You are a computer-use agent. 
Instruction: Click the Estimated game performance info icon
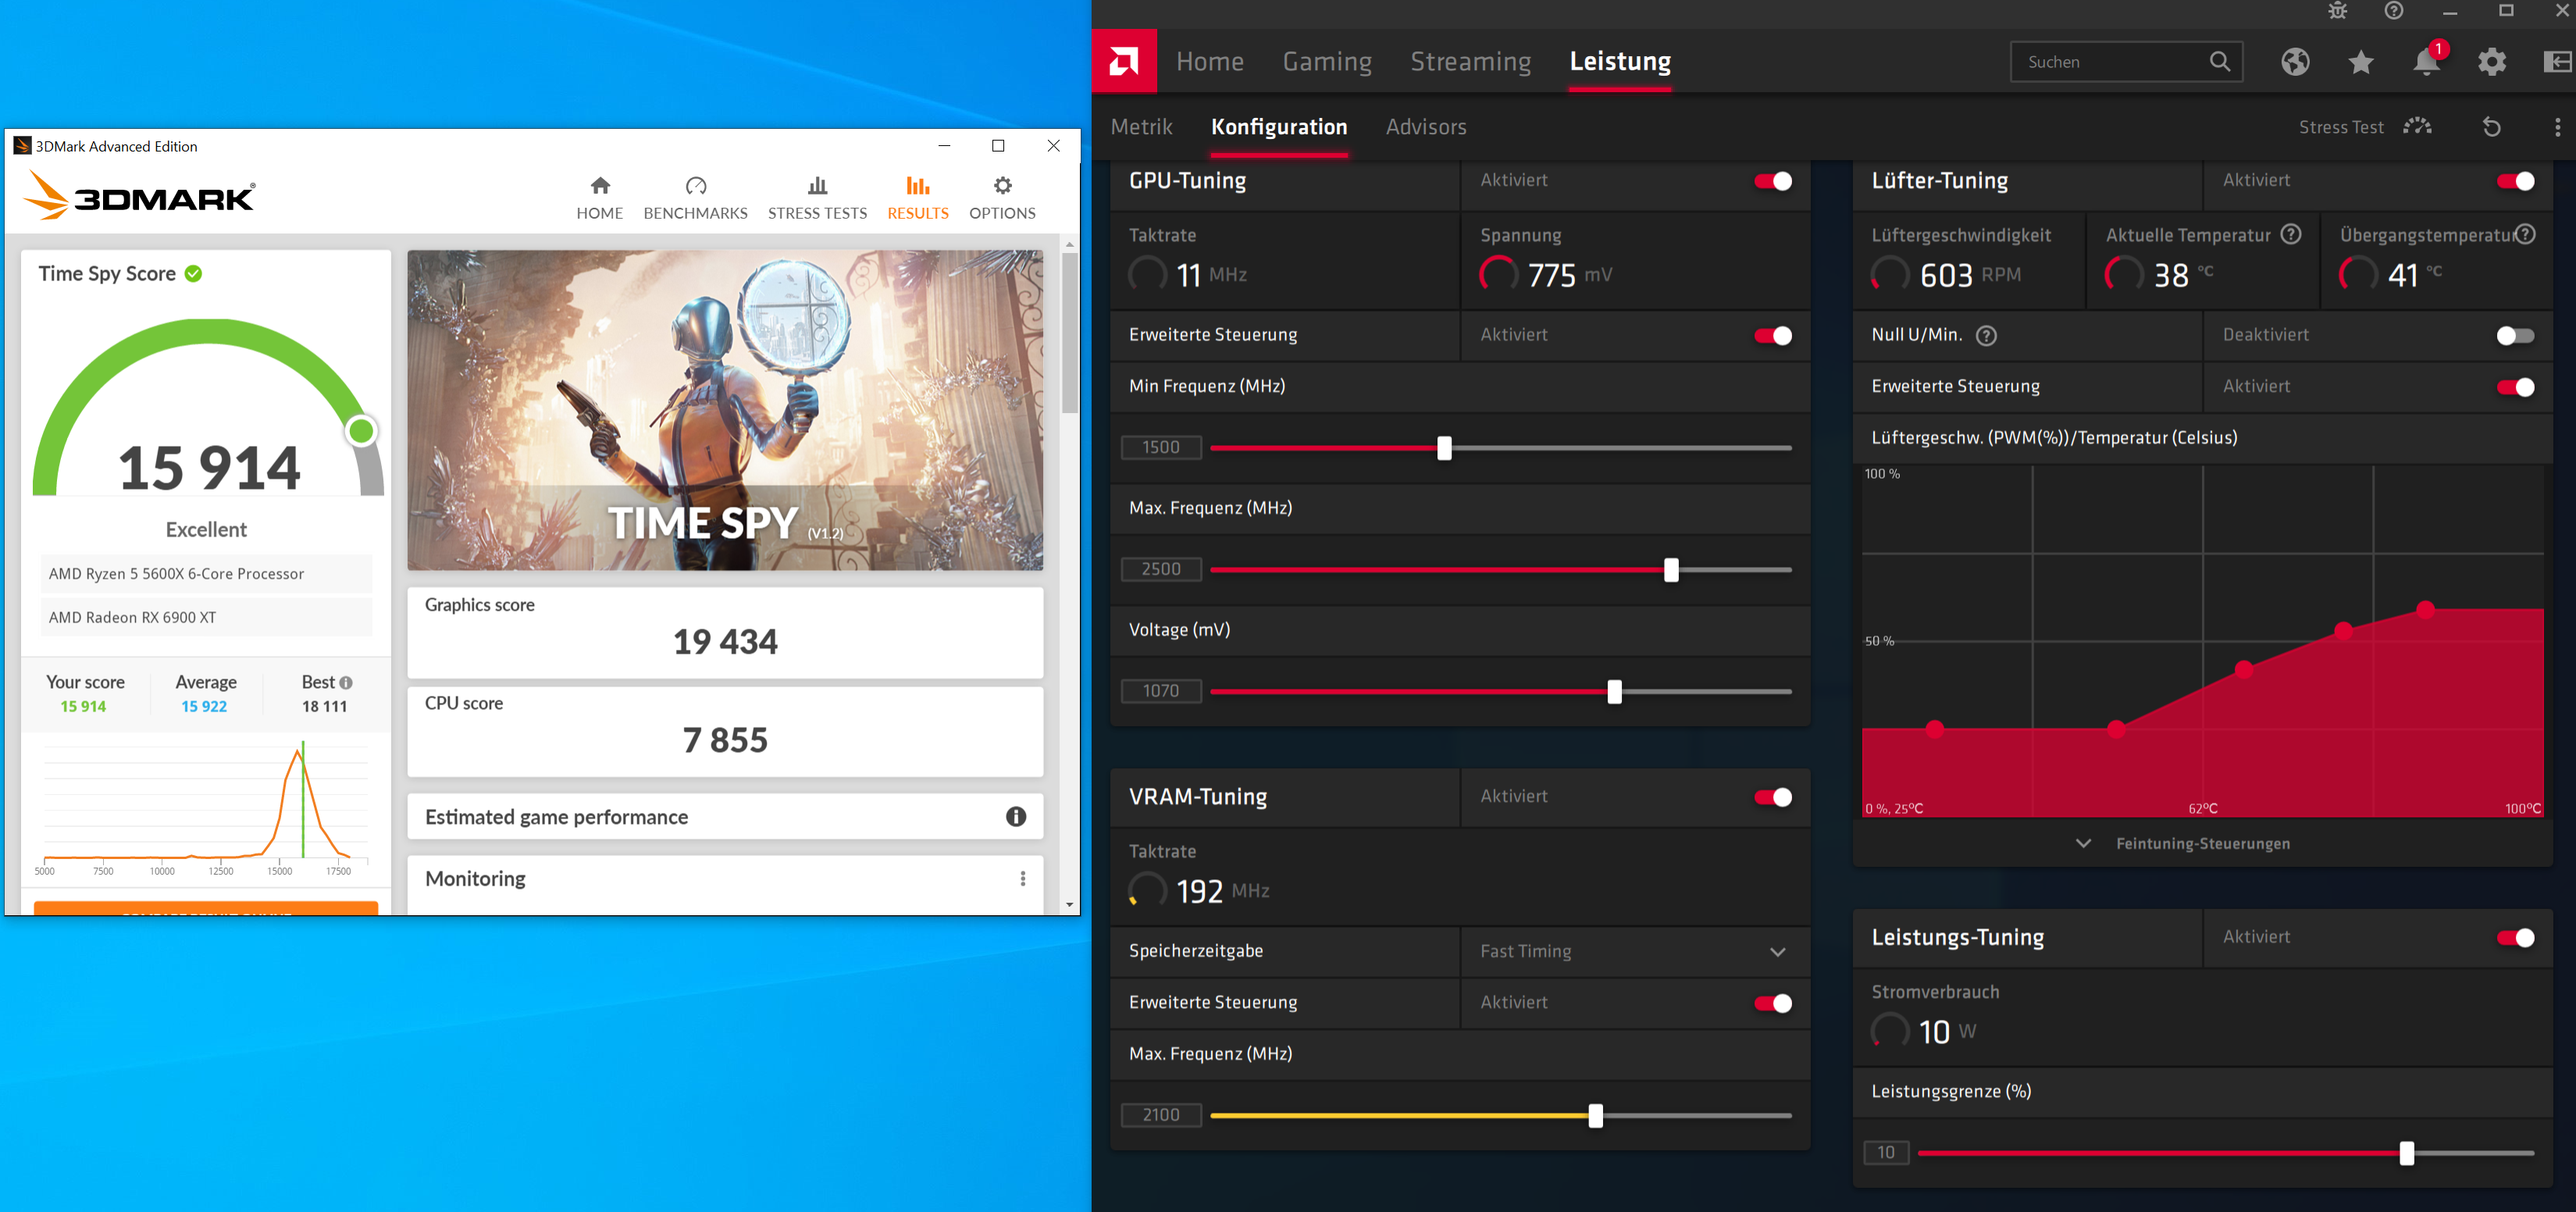(x=1015, y=817)
